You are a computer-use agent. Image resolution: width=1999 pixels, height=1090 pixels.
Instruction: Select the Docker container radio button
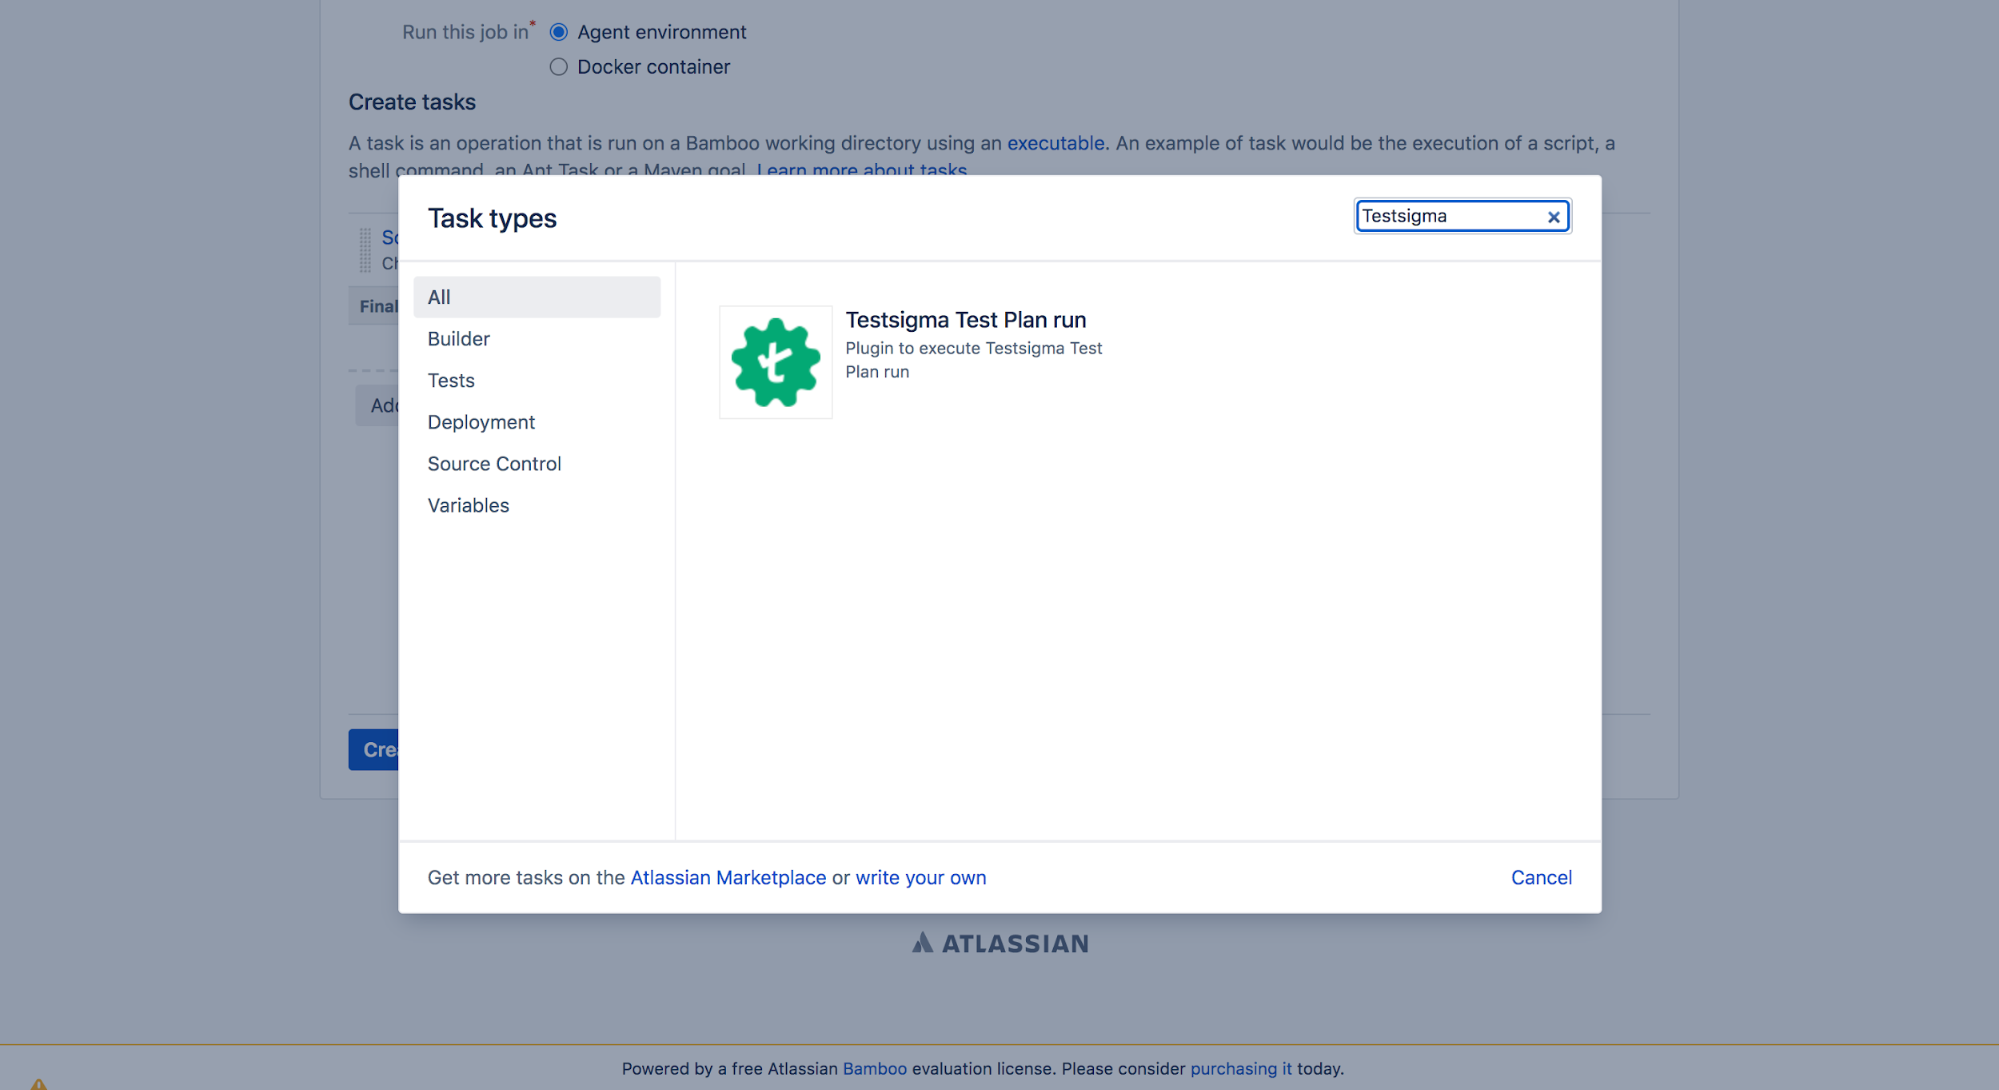click(x=558, y=67)
